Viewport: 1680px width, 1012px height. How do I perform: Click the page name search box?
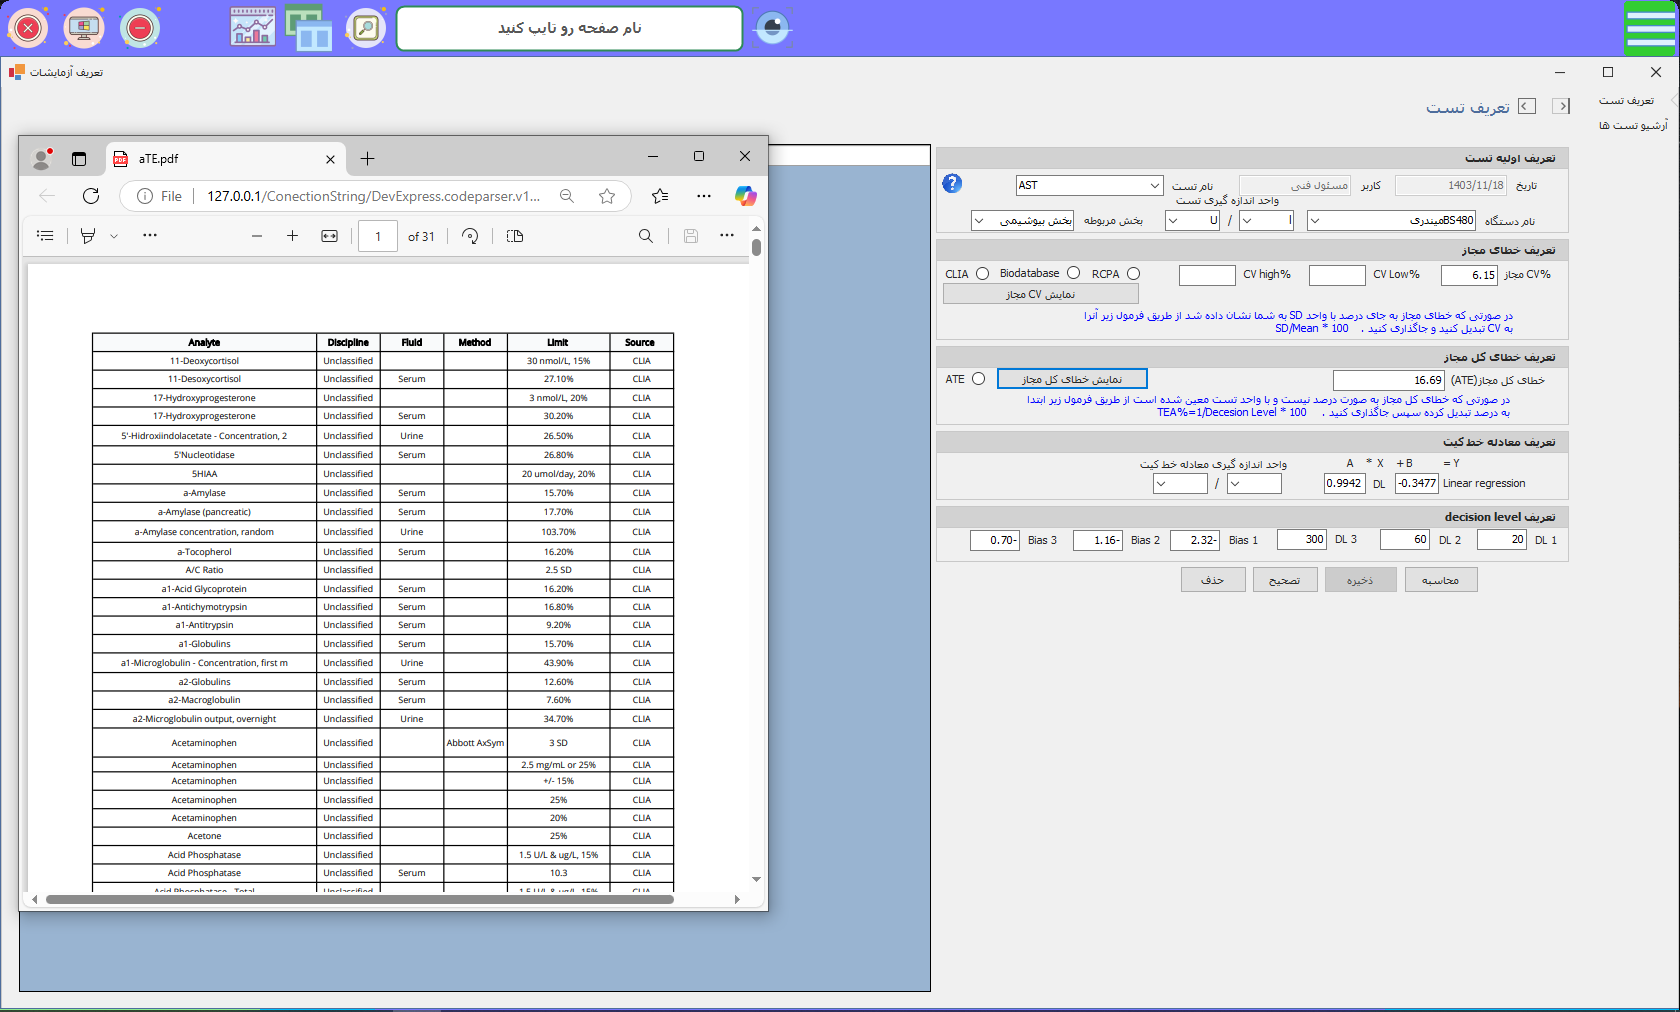click(570, 28)
